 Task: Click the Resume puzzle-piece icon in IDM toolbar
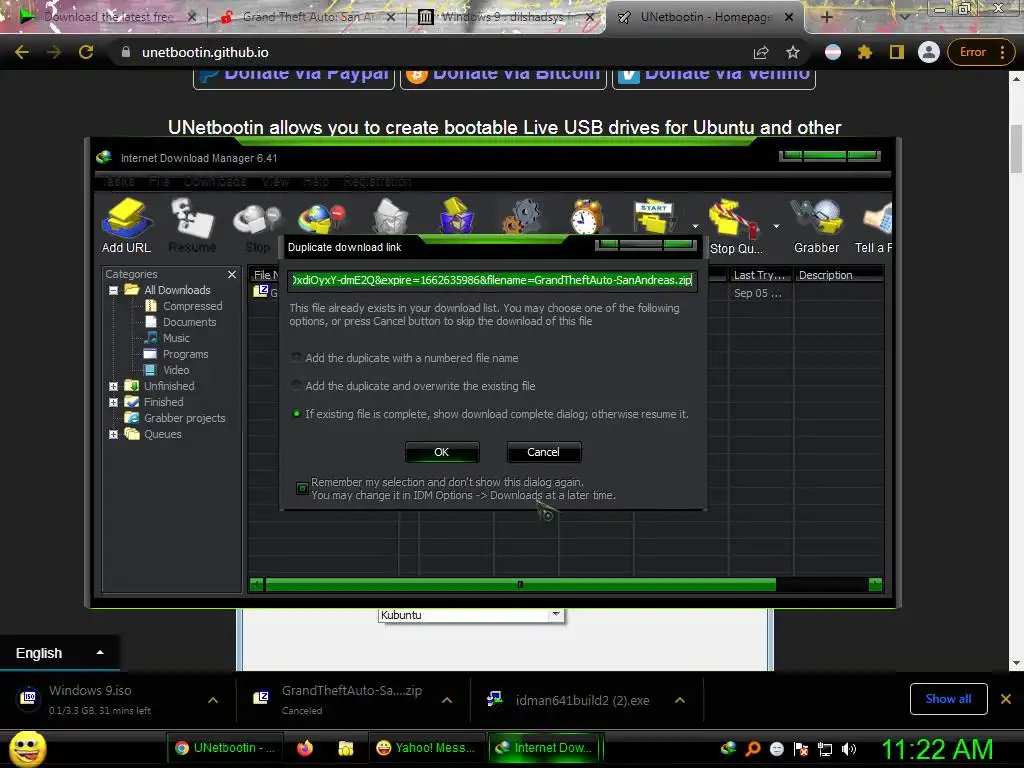[x=192, y=225]
